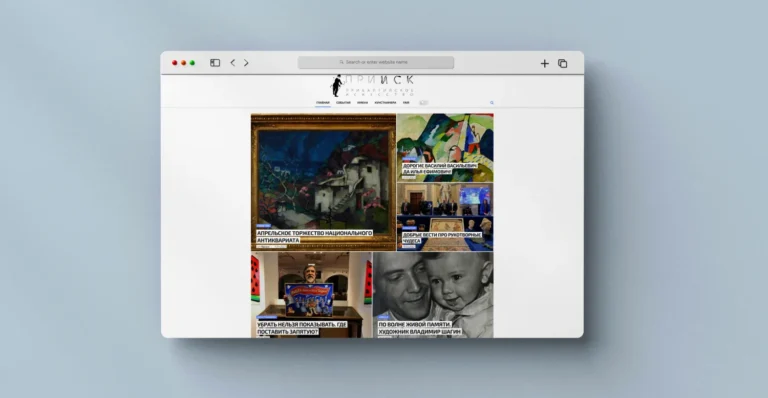
Task: Click the green maximize window dot
Action: tap(192, 63)
